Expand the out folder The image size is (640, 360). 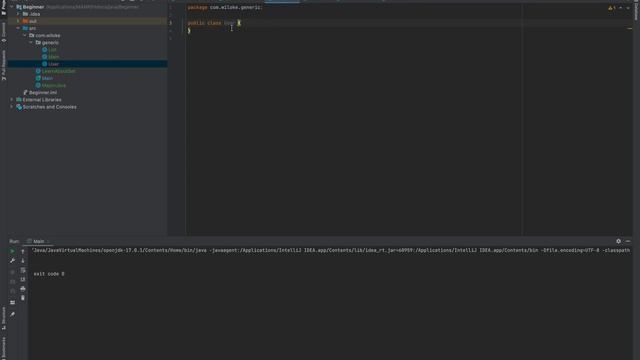click(18, 21)
